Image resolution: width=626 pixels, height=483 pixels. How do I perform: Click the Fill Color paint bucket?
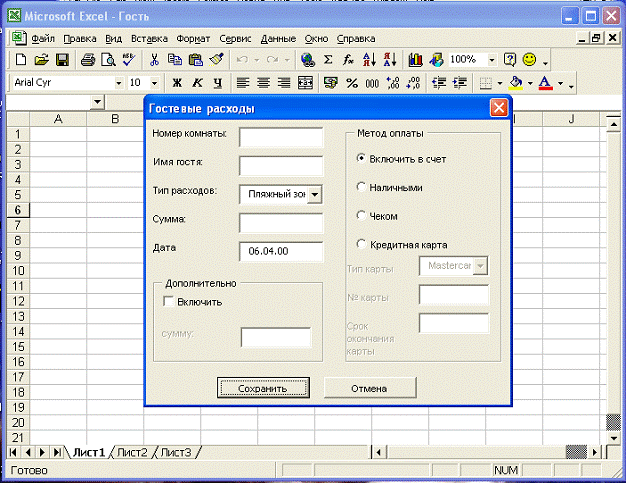[516, 83]
